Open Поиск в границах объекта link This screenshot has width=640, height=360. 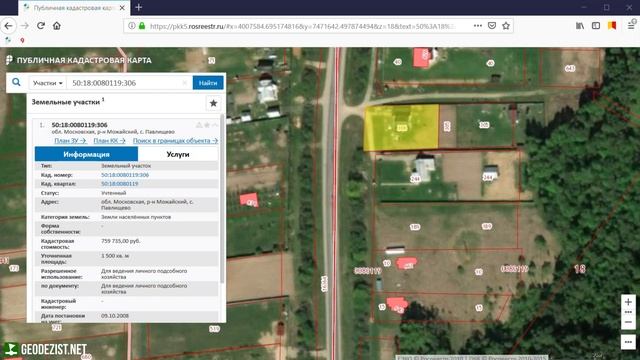(x=175, y=140)
